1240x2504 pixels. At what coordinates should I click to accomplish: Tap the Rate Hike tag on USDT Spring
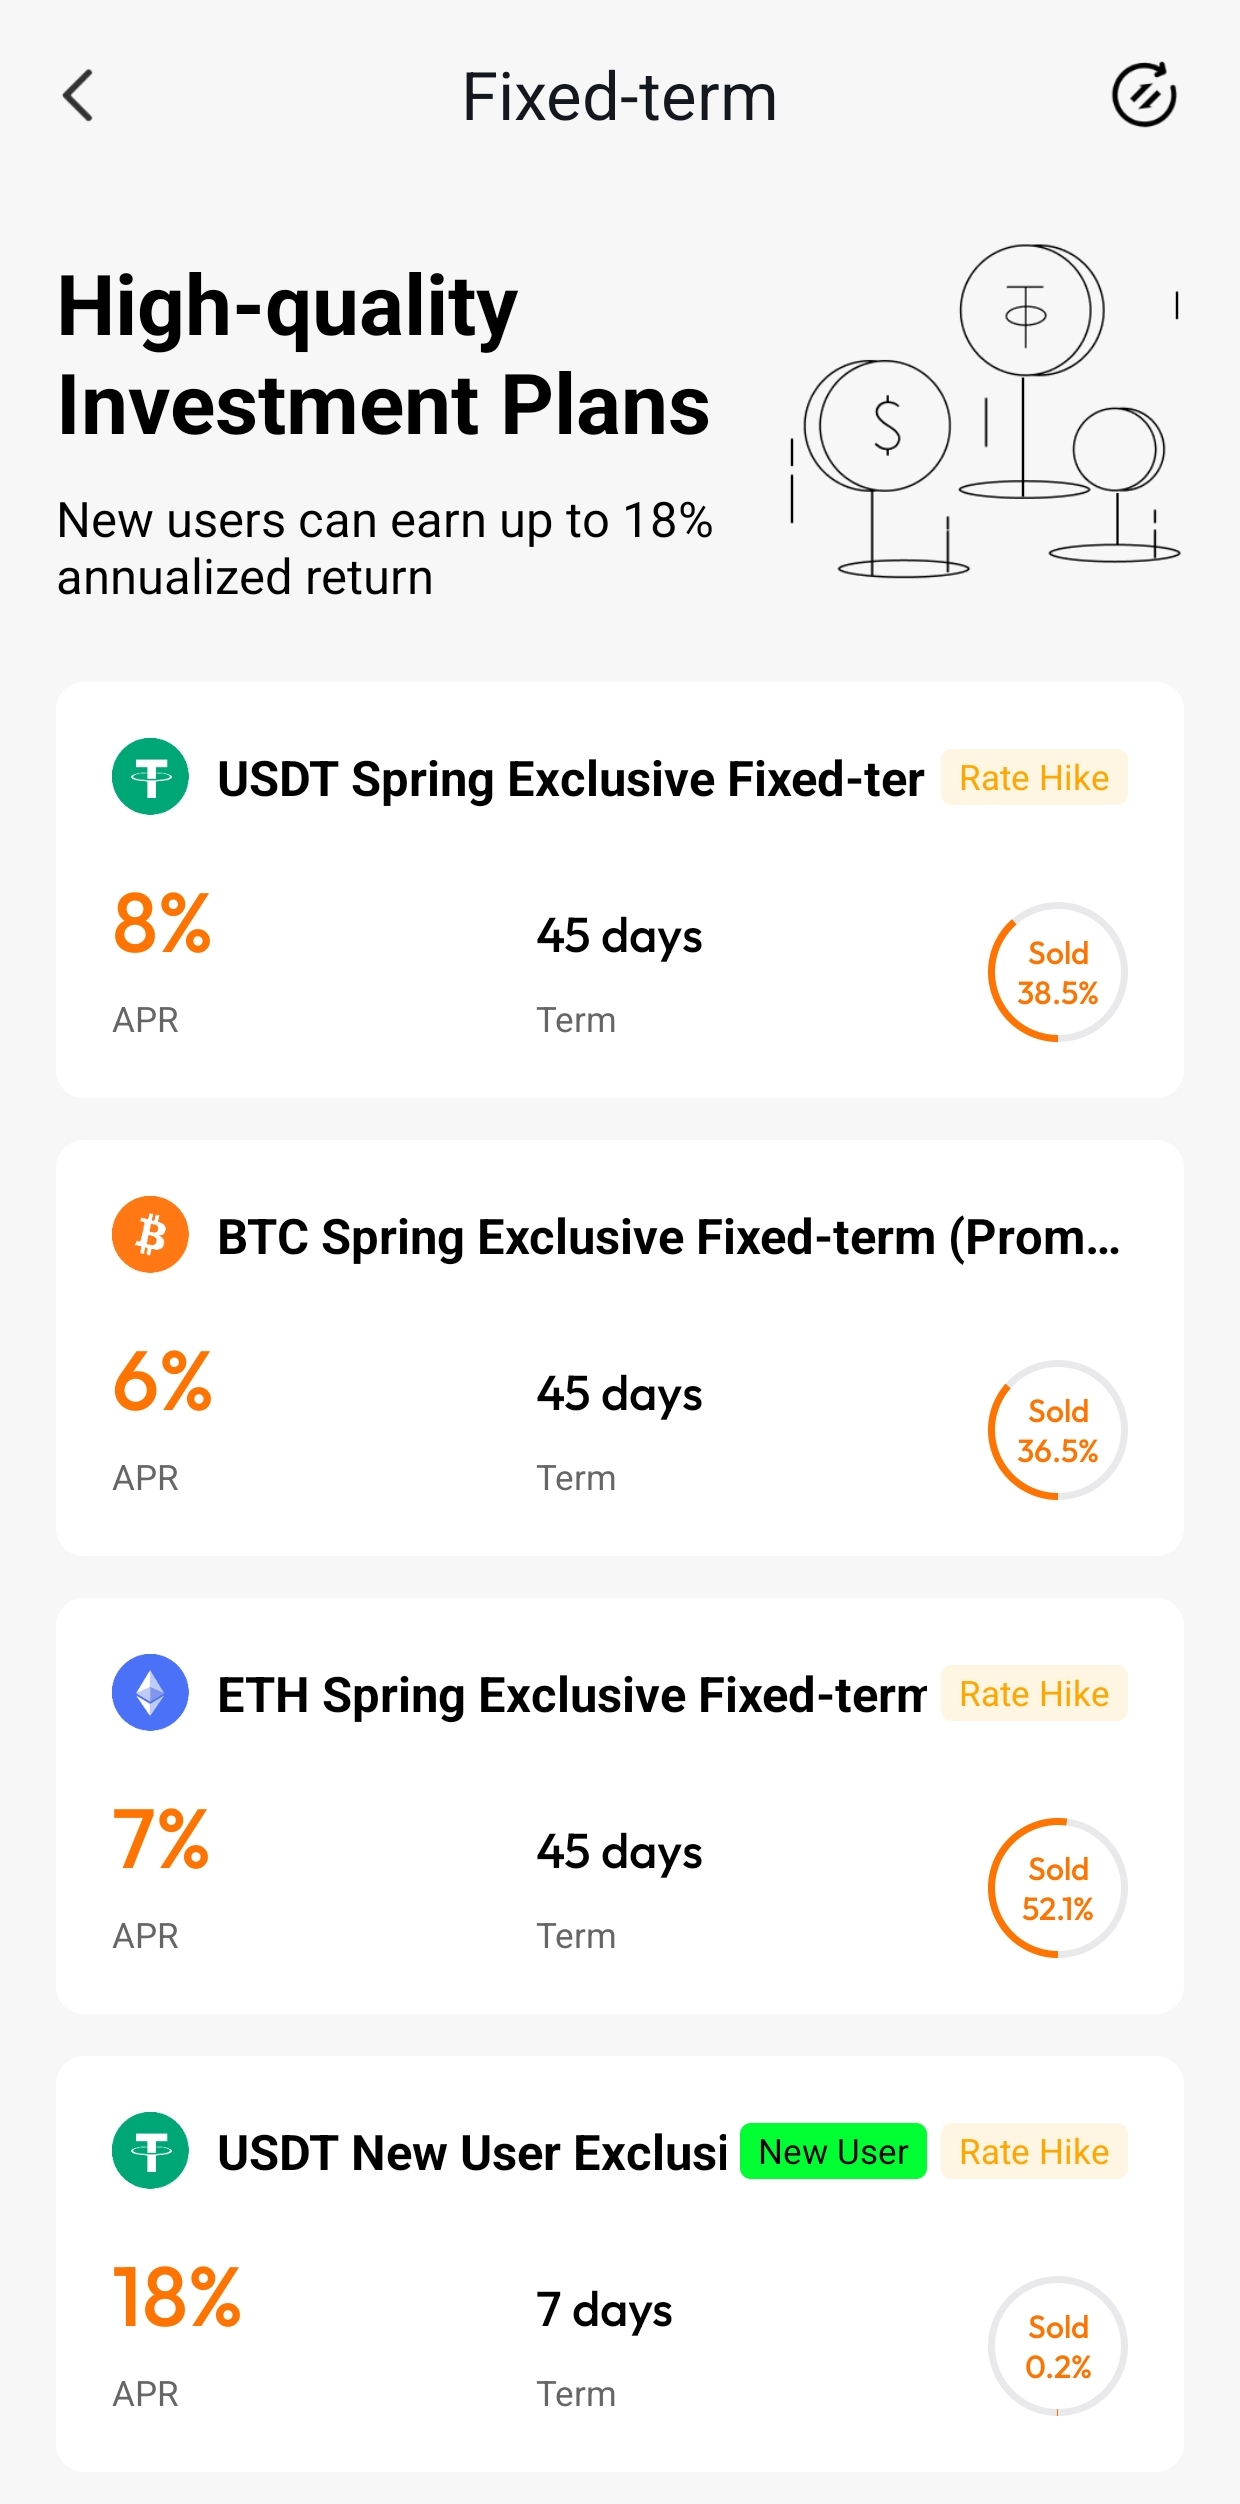point(1034,777)
